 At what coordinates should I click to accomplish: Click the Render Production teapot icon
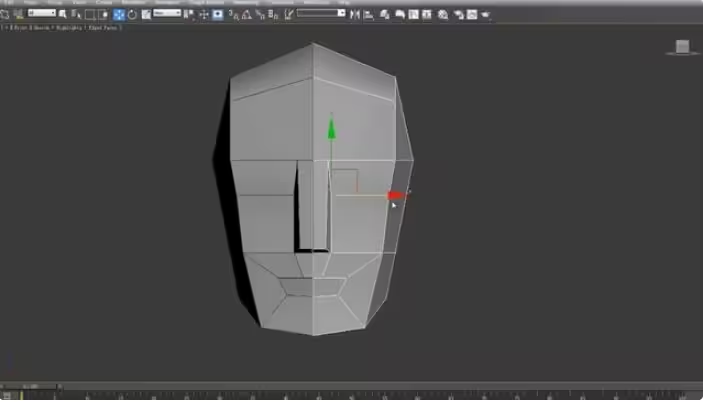(487, 14)
